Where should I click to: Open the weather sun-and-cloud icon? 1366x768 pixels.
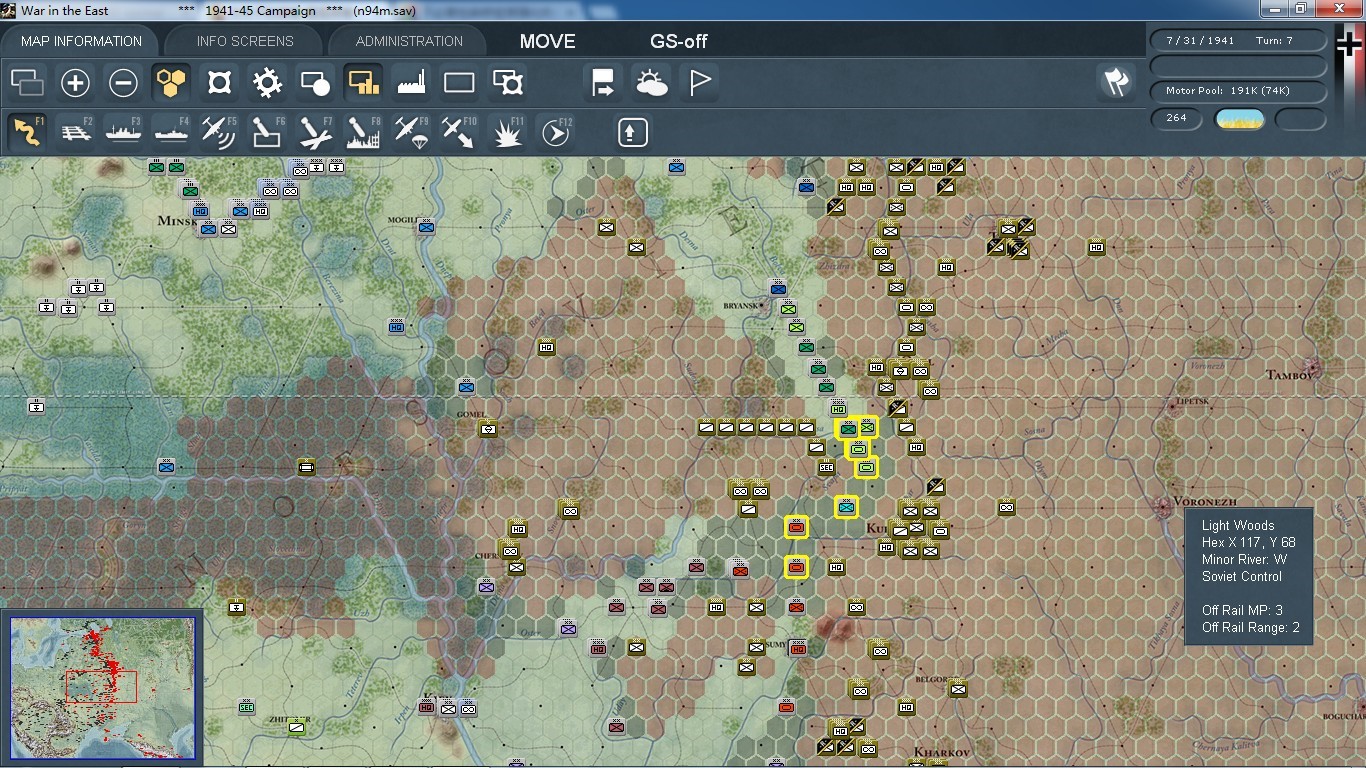651,83
